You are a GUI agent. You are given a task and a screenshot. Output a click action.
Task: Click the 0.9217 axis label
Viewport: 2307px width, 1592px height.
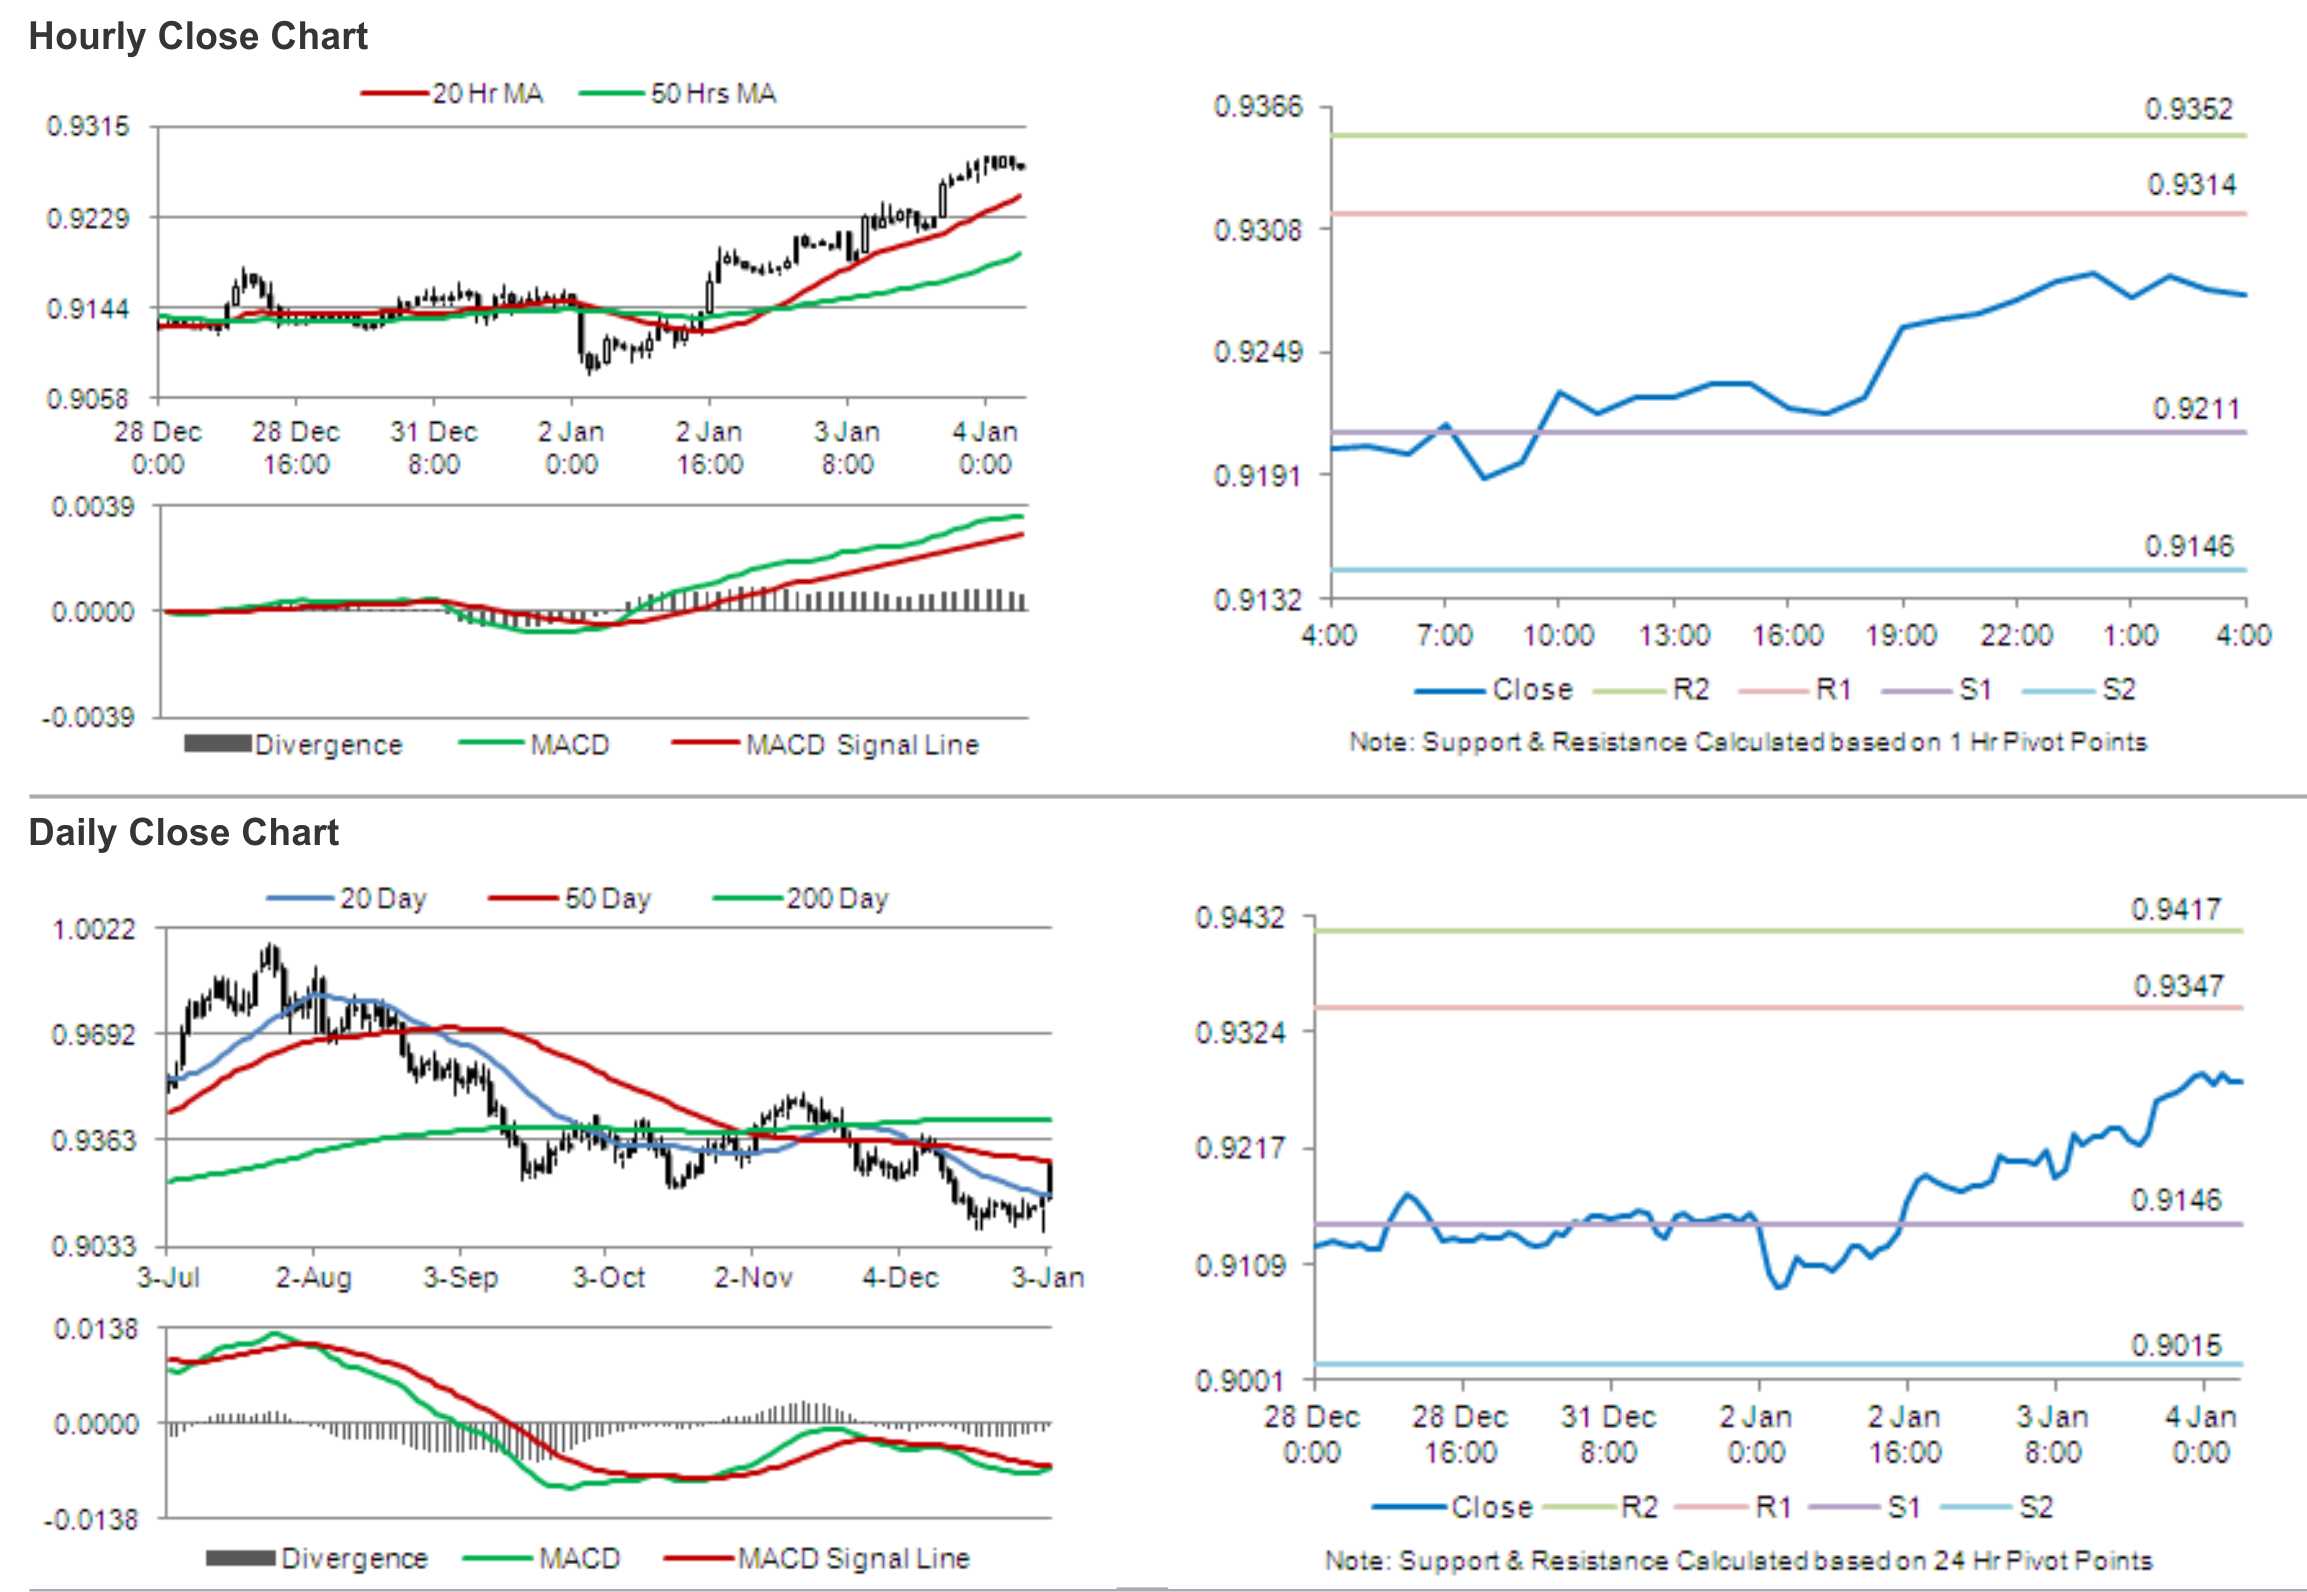(x=1240, y=1147)
